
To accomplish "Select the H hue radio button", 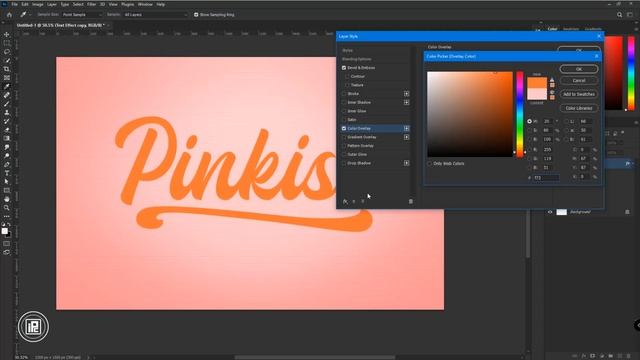I will (x=529, y=121).
